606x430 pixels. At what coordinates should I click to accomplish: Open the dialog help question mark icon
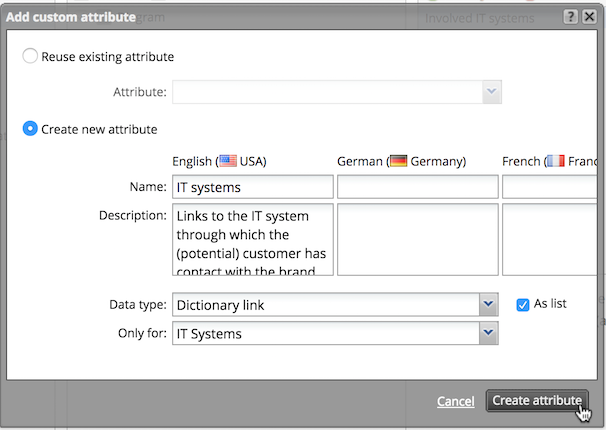[x=570, y=17]
